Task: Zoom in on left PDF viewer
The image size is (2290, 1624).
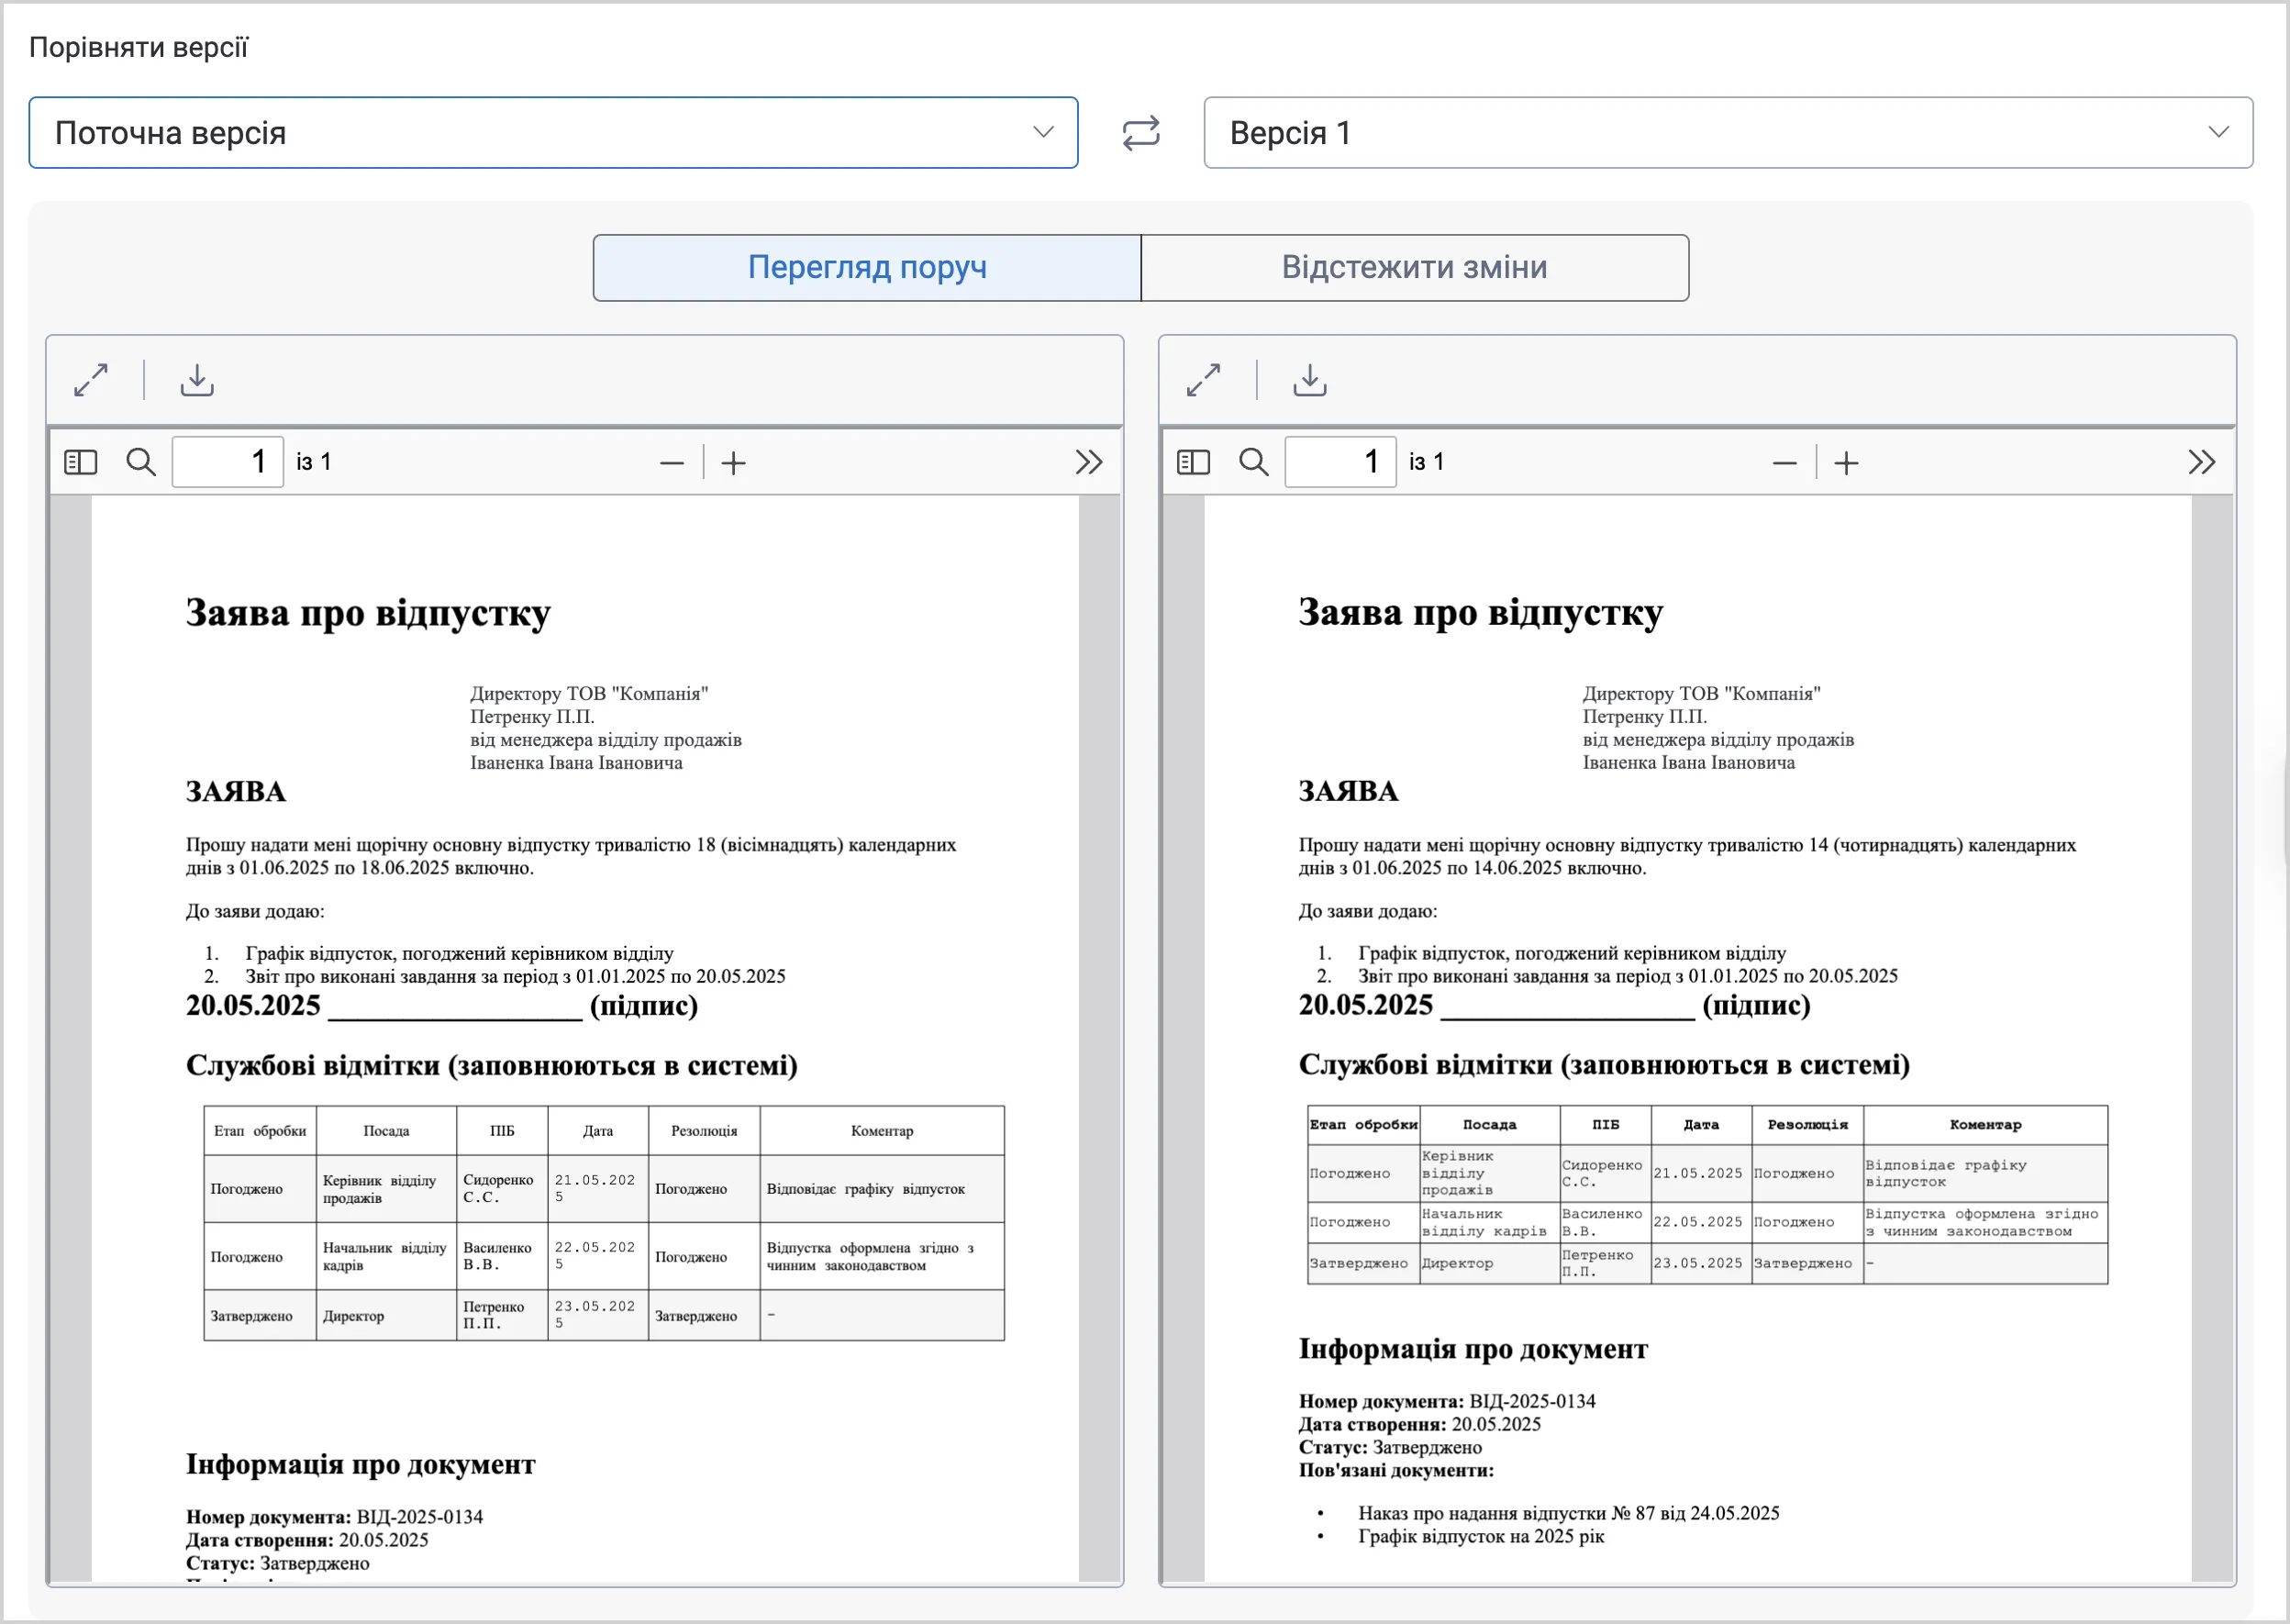Action: coord(734,463)
